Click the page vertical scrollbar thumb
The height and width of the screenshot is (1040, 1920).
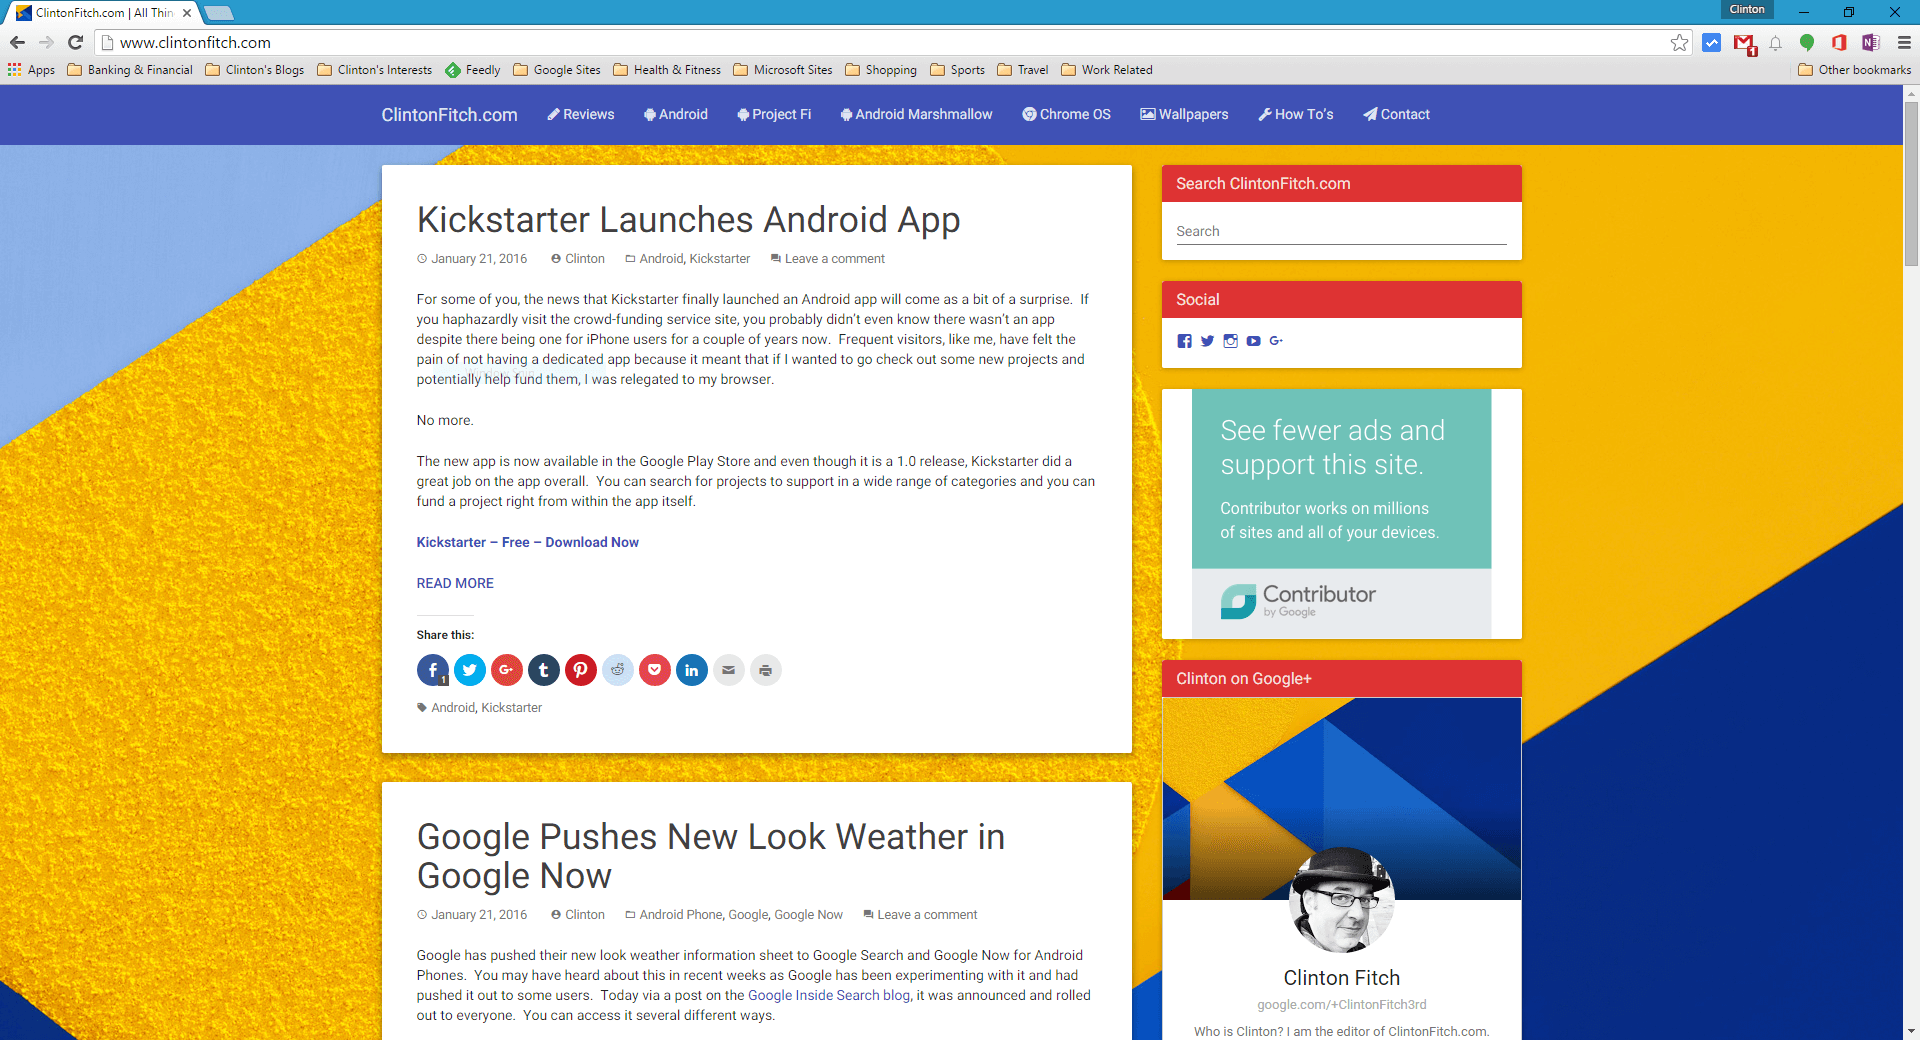coord(1911,183)
